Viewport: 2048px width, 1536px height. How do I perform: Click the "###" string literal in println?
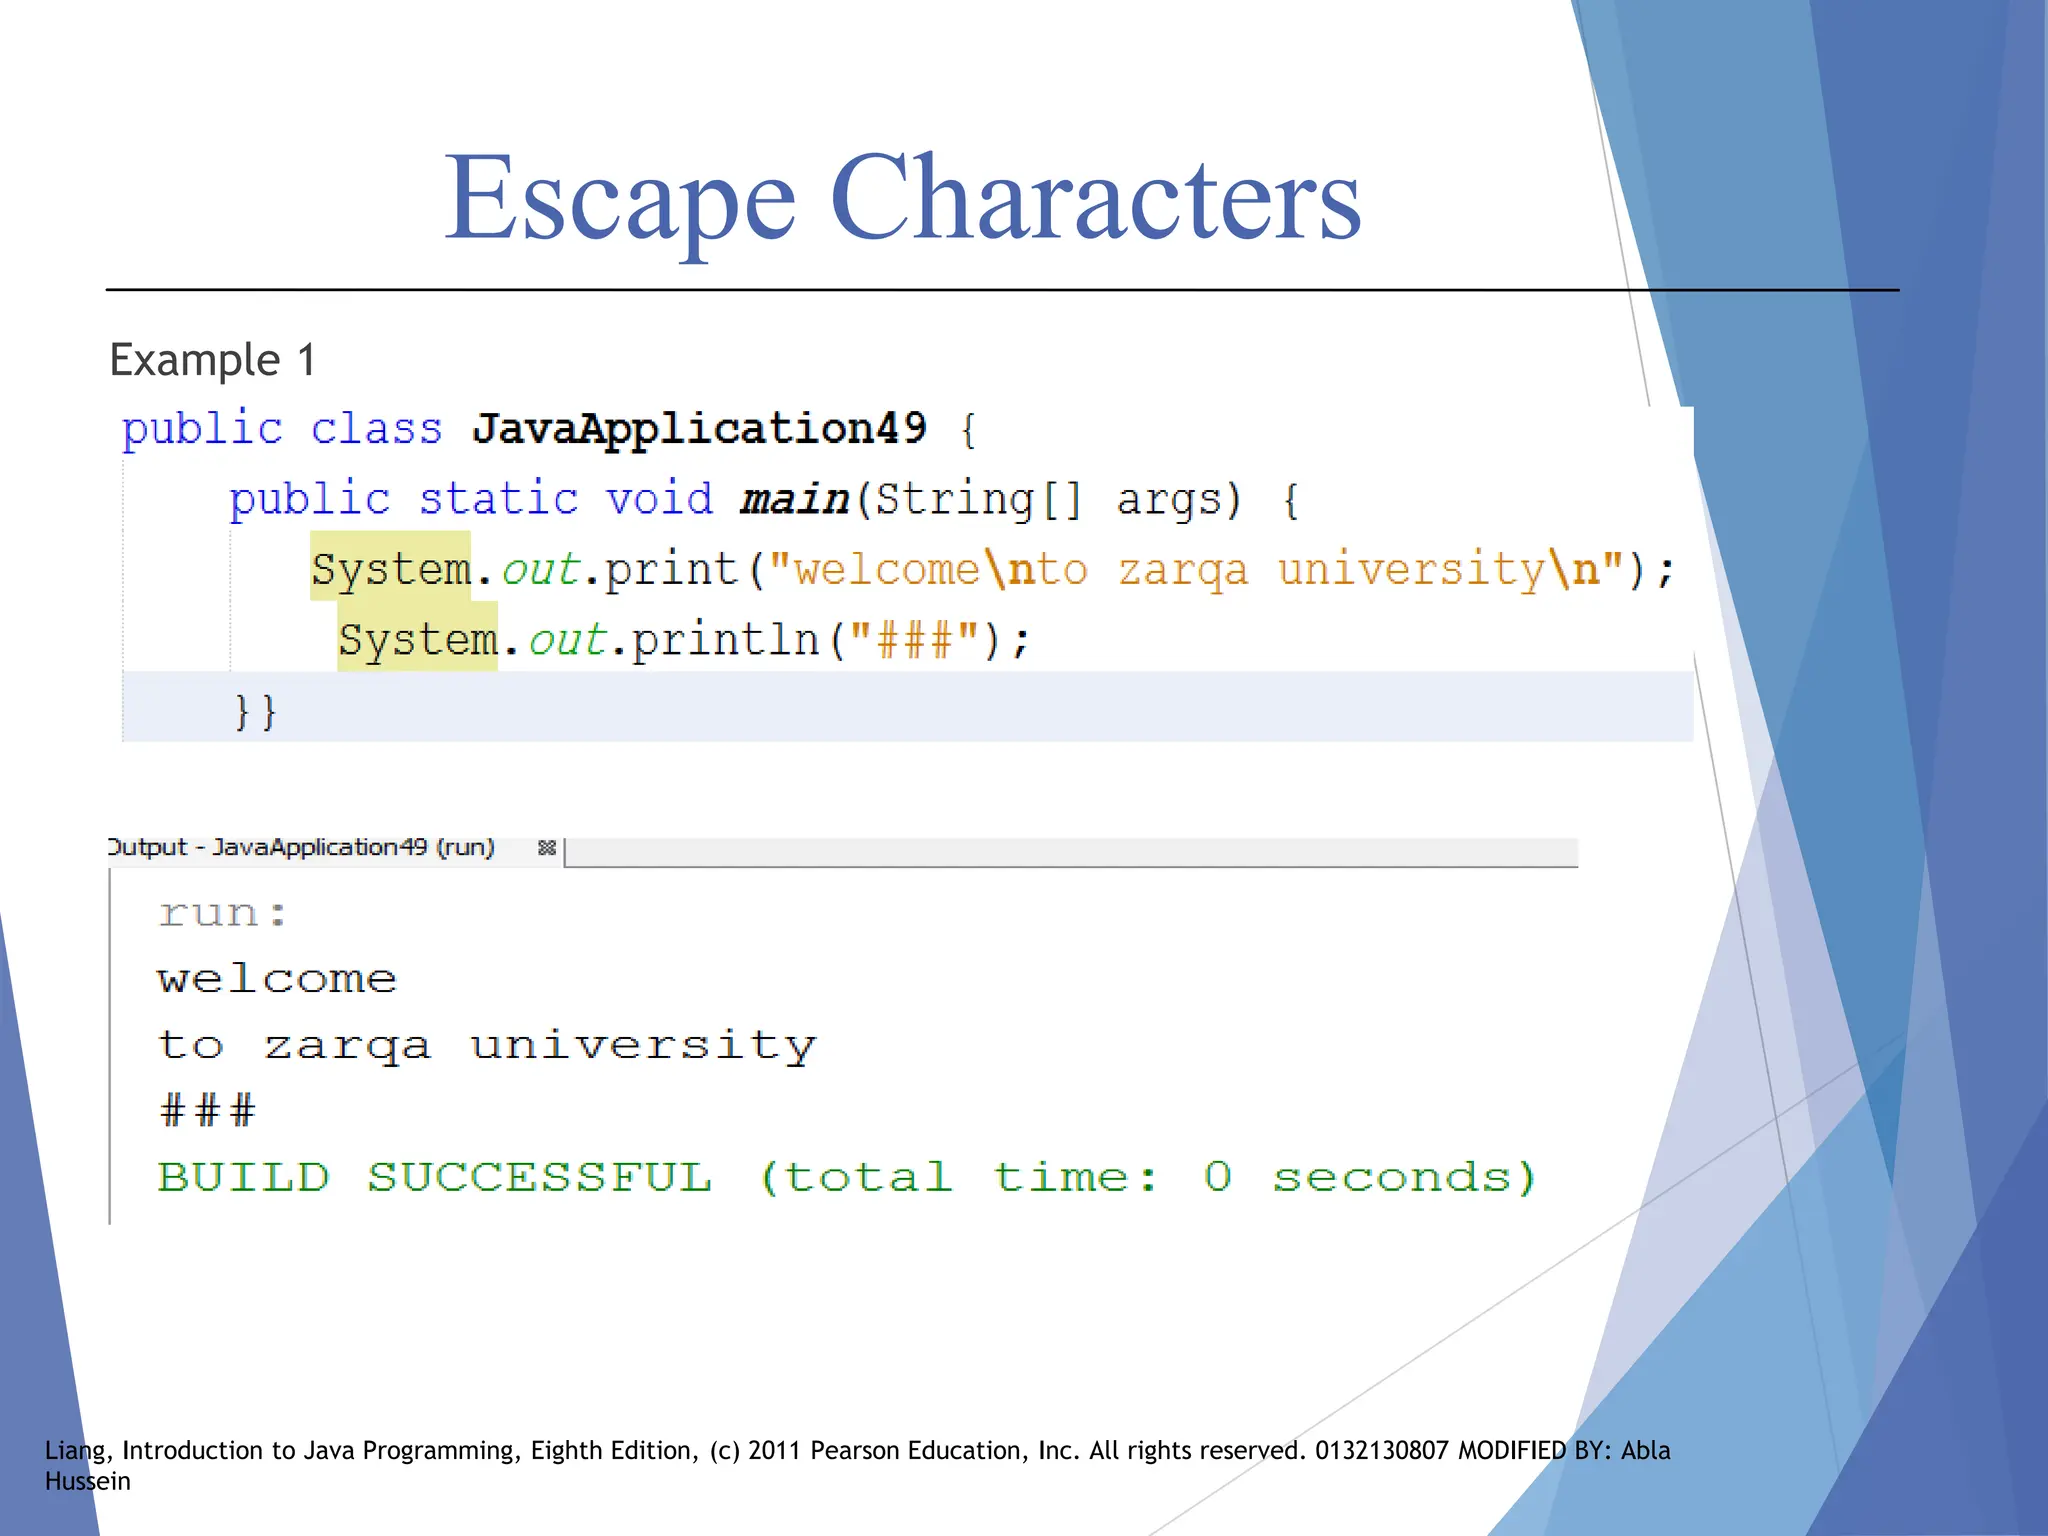point(915,640)
